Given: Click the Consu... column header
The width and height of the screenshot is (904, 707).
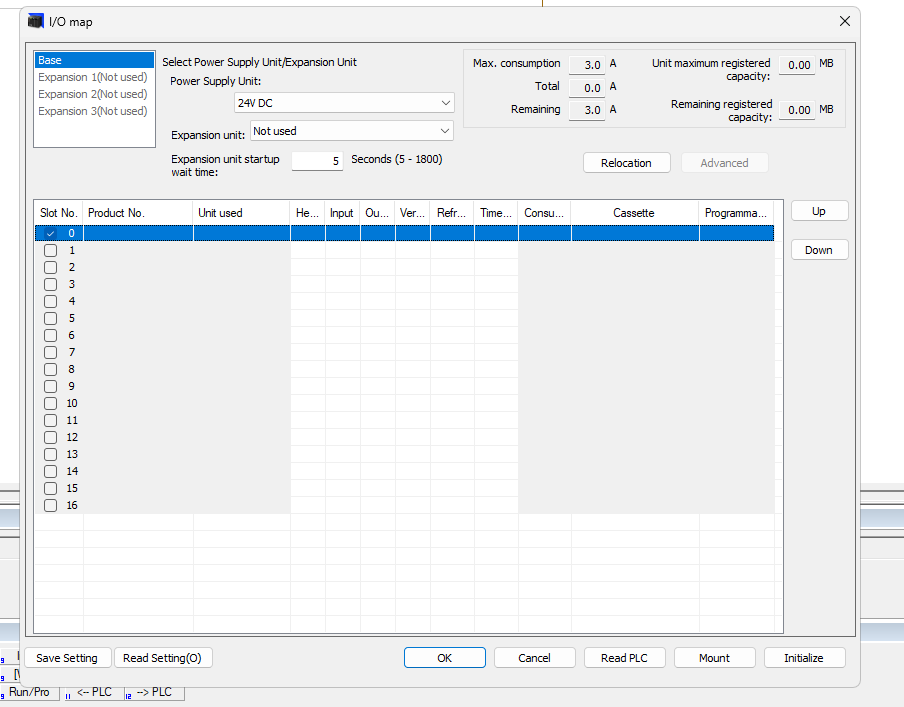Looking at the screenshot, I should pyautogui.click(x=544, y=213).
